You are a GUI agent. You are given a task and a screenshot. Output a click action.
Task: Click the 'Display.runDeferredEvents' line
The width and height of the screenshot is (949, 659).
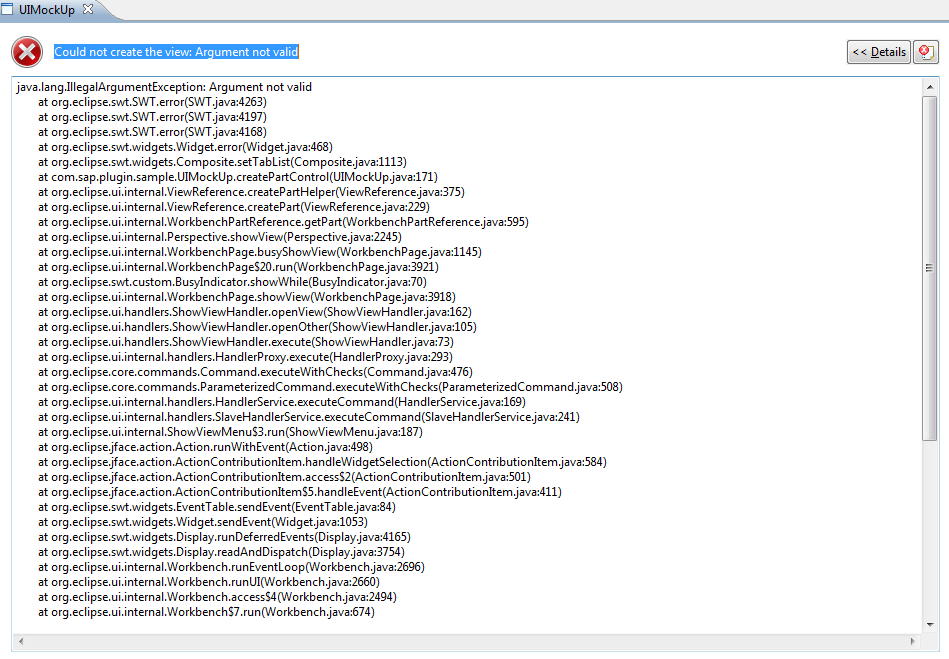[225, 537]
